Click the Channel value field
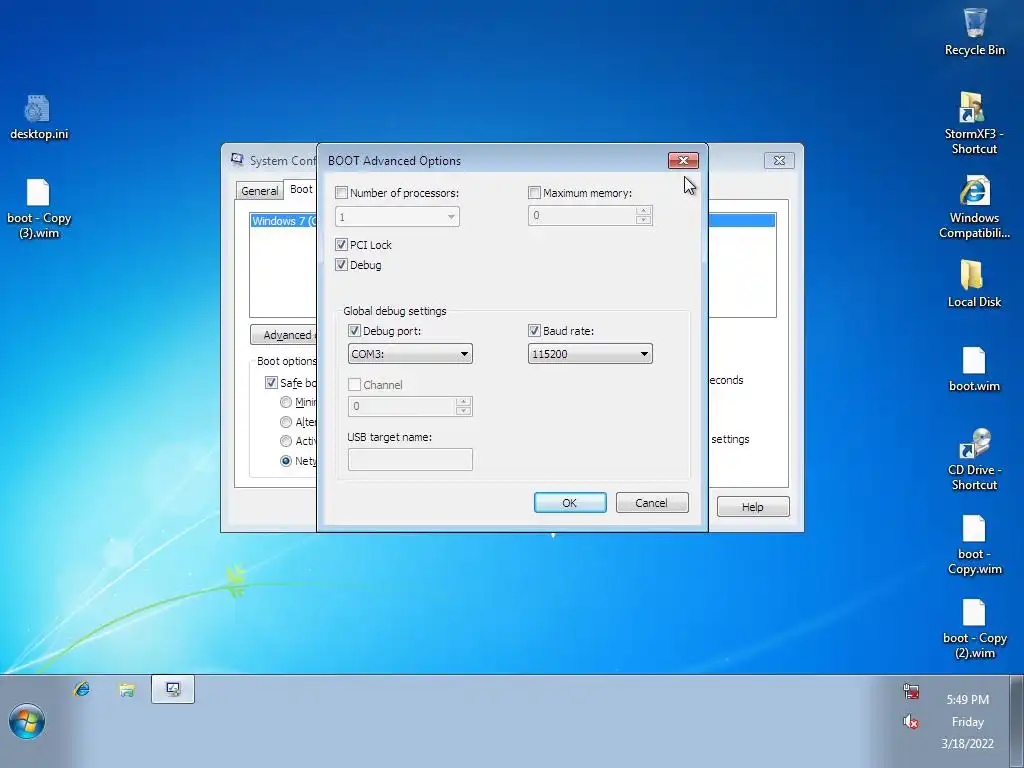This screenshot has height=768, width=1024. tap(402, 406)
